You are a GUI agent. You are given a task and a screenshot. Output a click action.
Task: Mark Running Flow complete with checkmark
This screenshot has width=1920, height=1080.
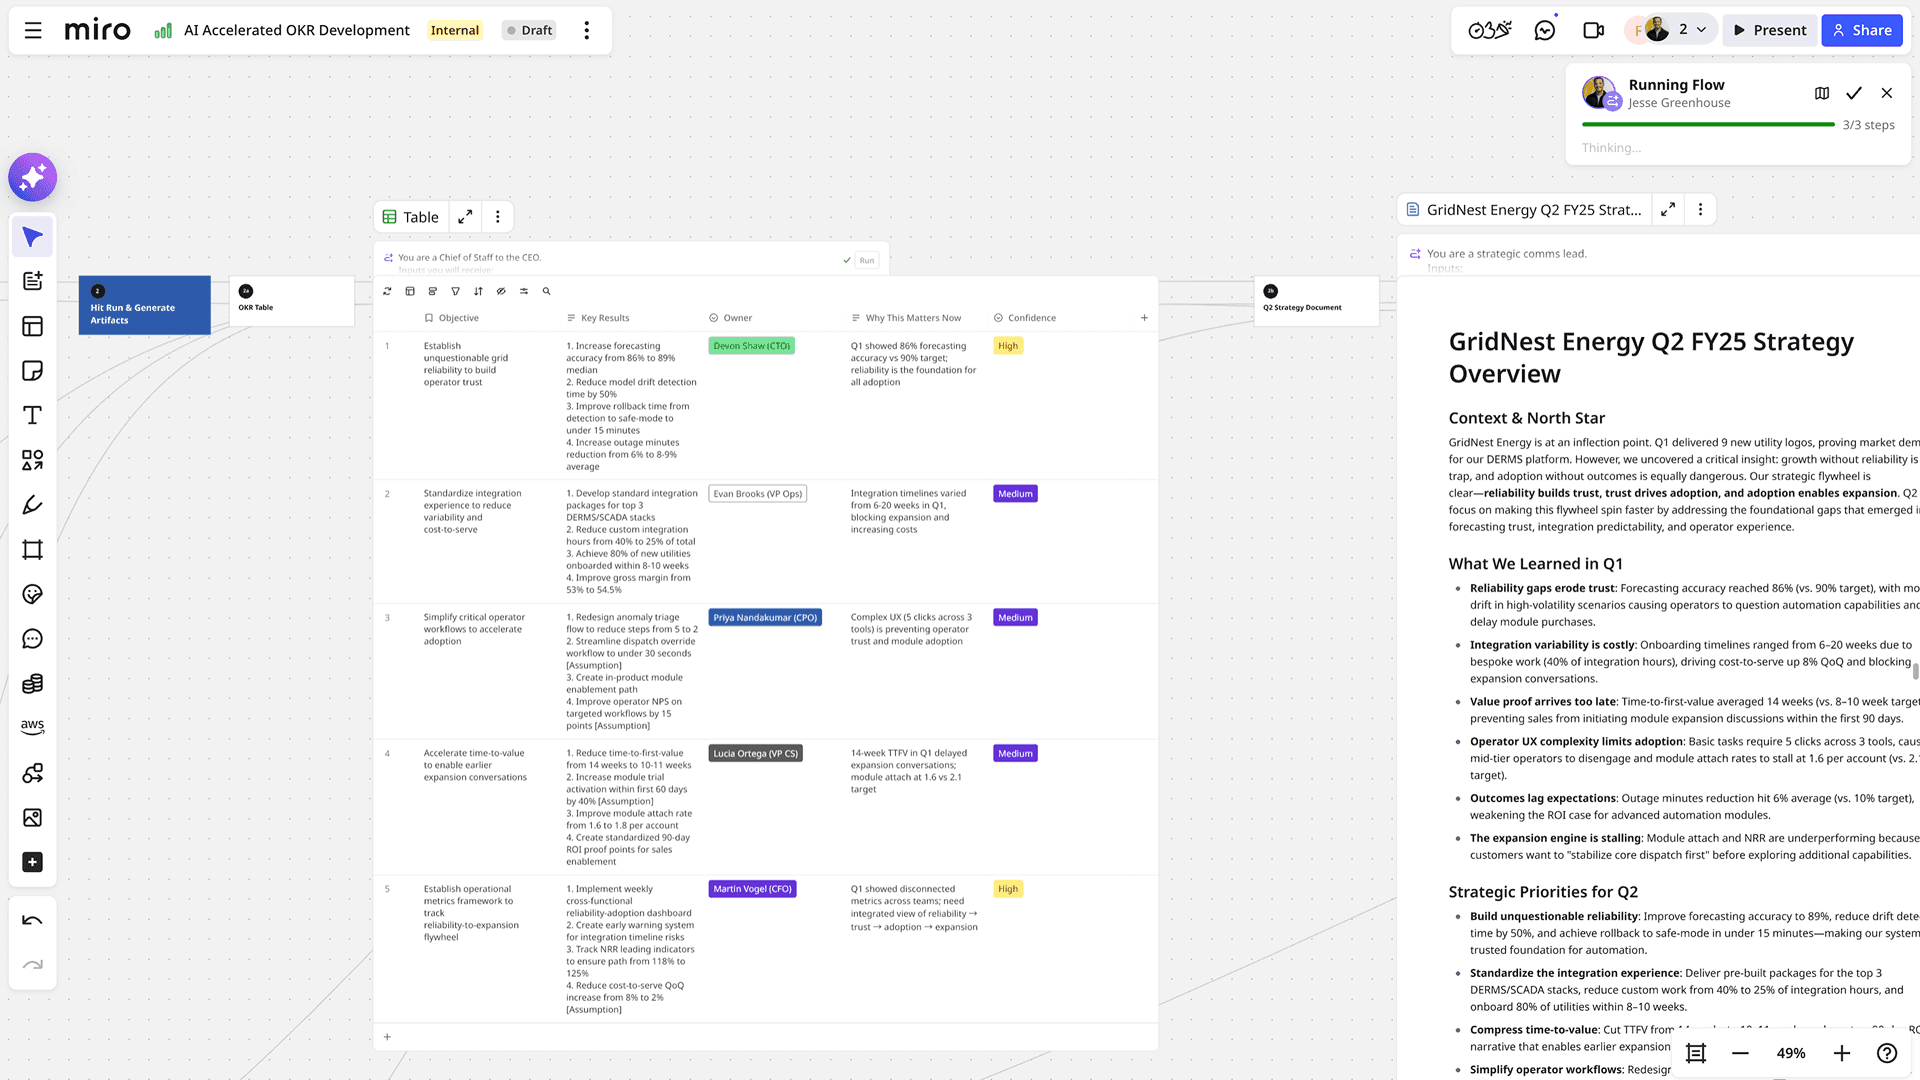[1853, 93]
